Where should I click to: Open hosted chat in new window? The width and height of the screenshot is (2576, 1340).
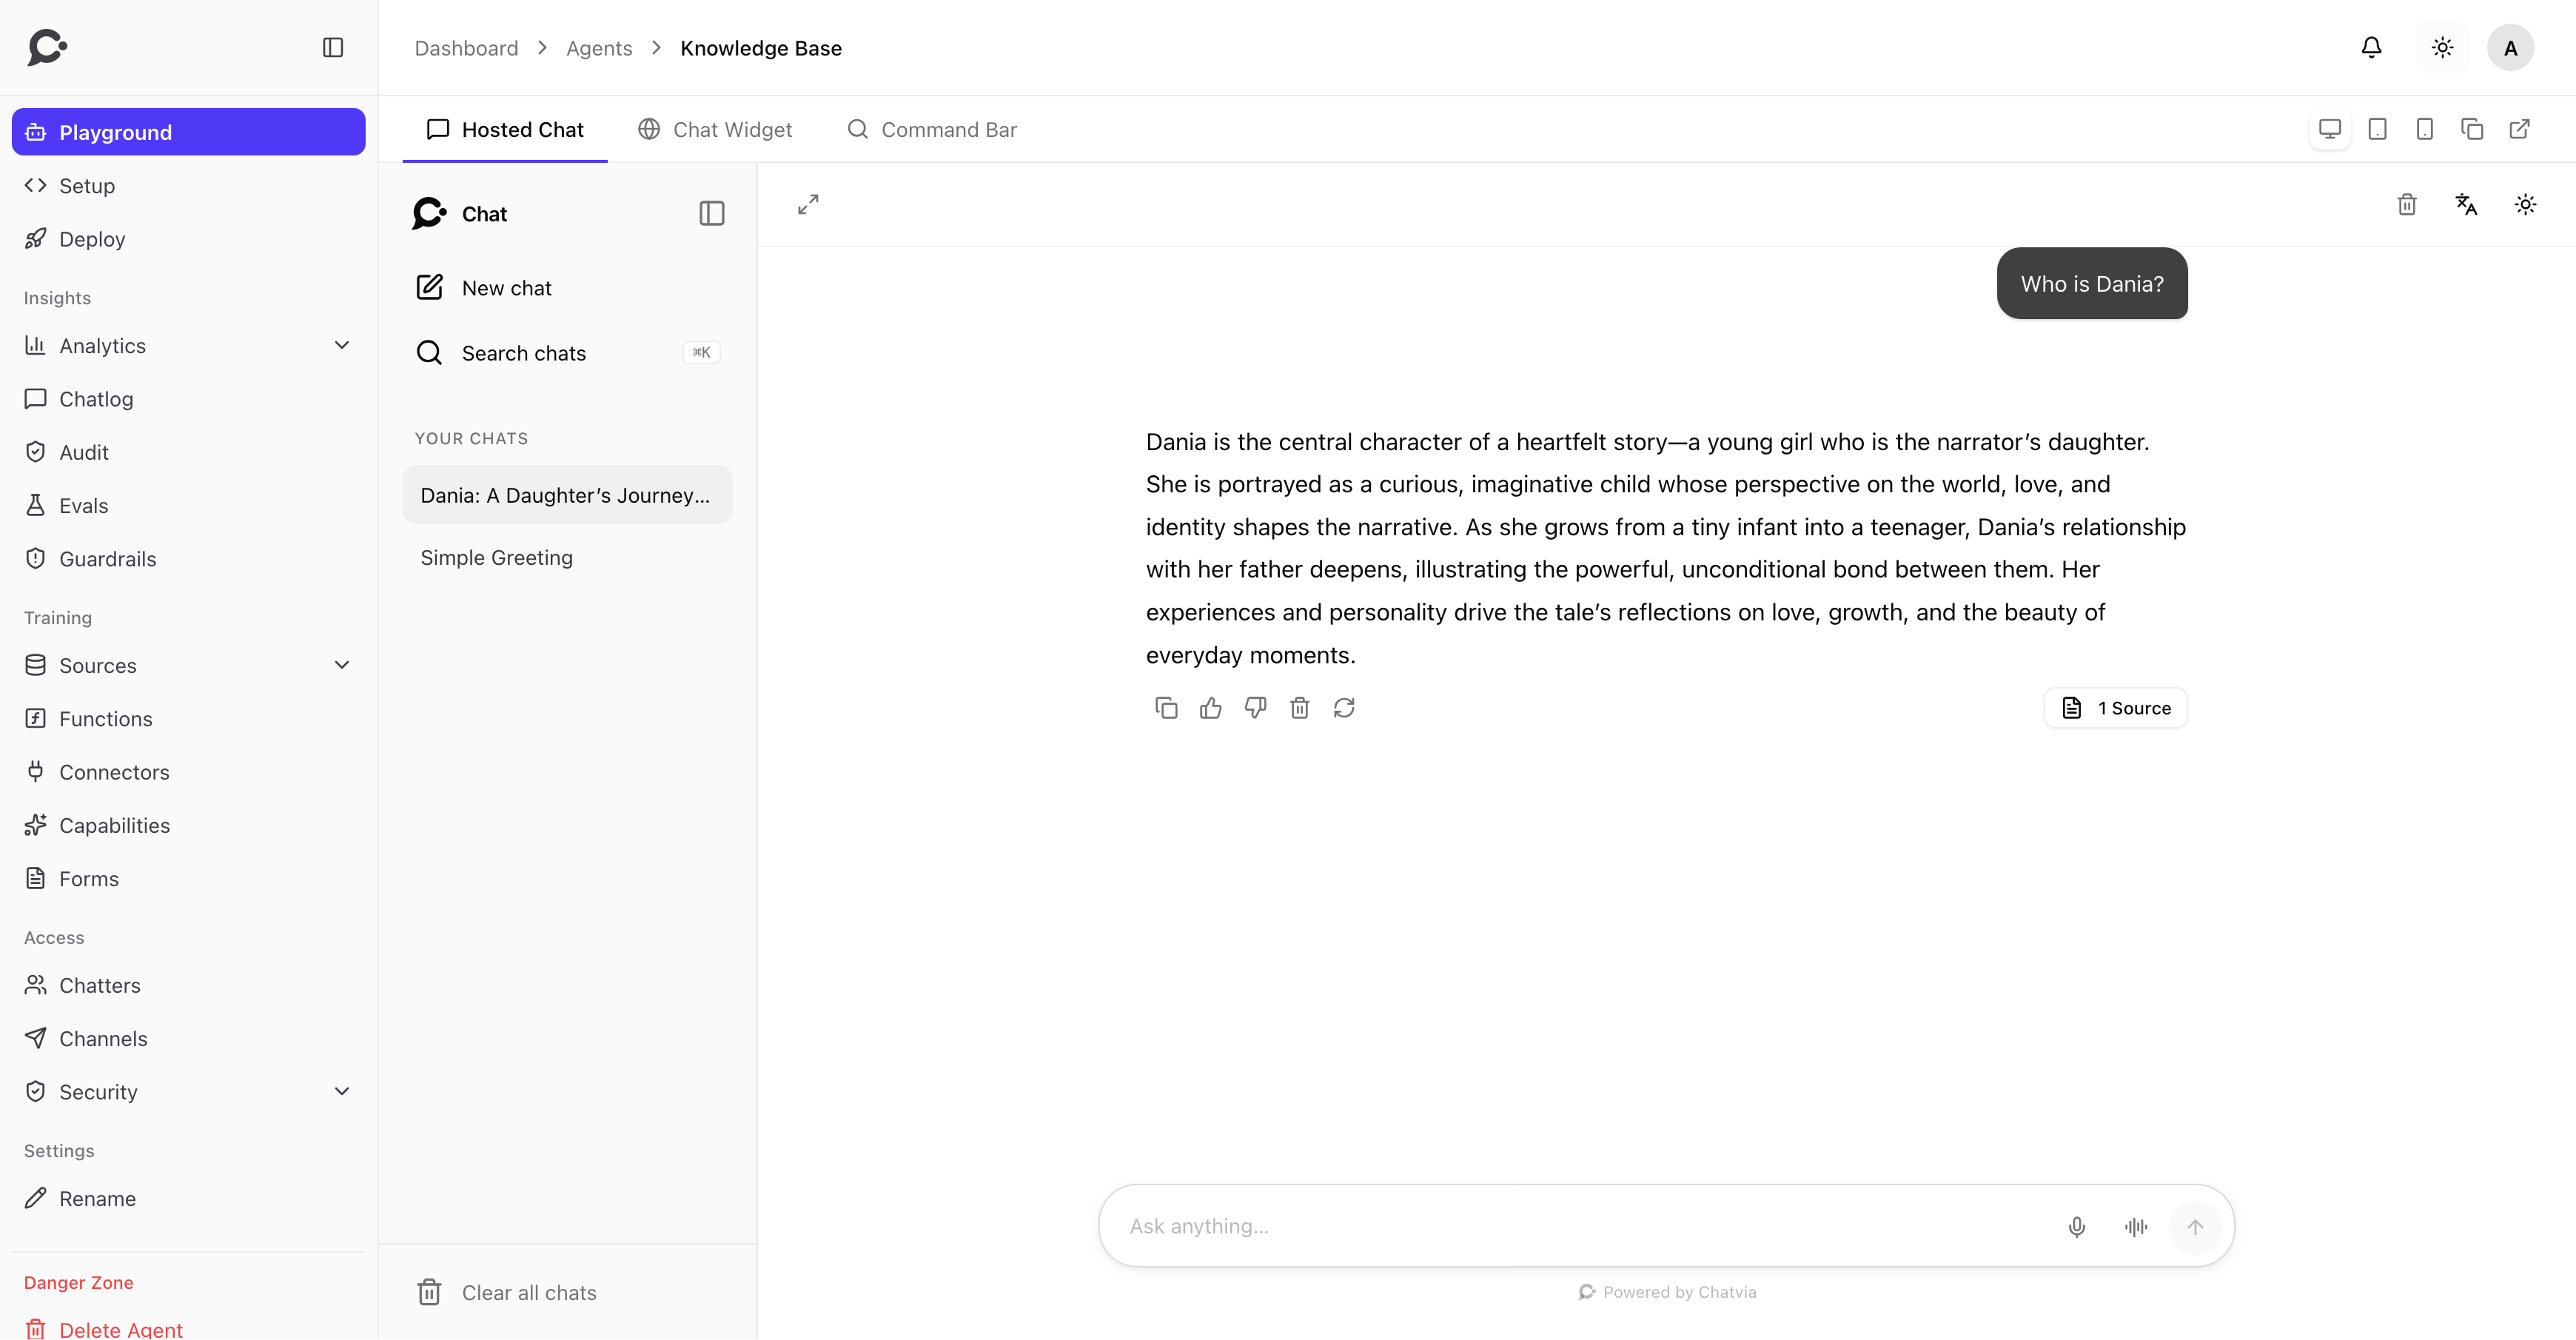point(2519,129)
